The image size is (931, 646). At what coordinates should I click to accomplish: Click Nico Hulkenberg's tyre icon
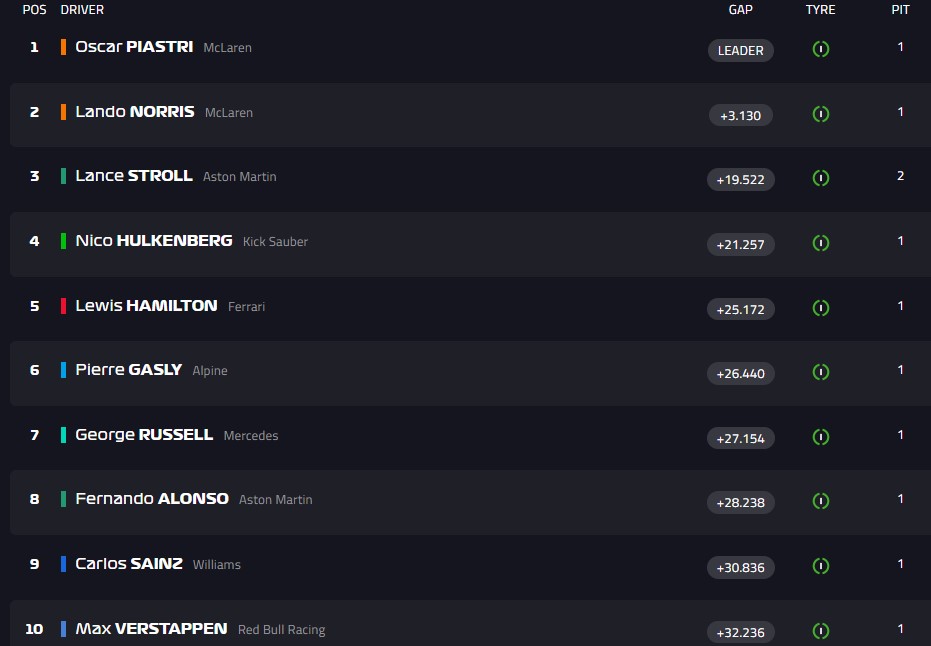tap(820, 243)
